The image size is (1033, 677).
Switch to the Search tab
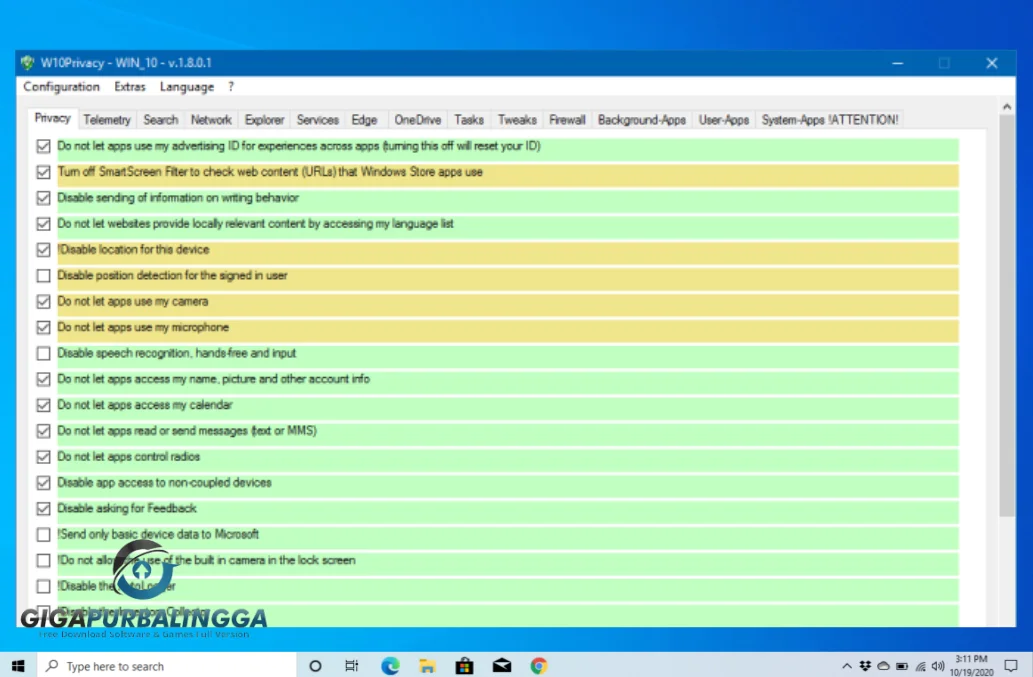coord(161,120)
